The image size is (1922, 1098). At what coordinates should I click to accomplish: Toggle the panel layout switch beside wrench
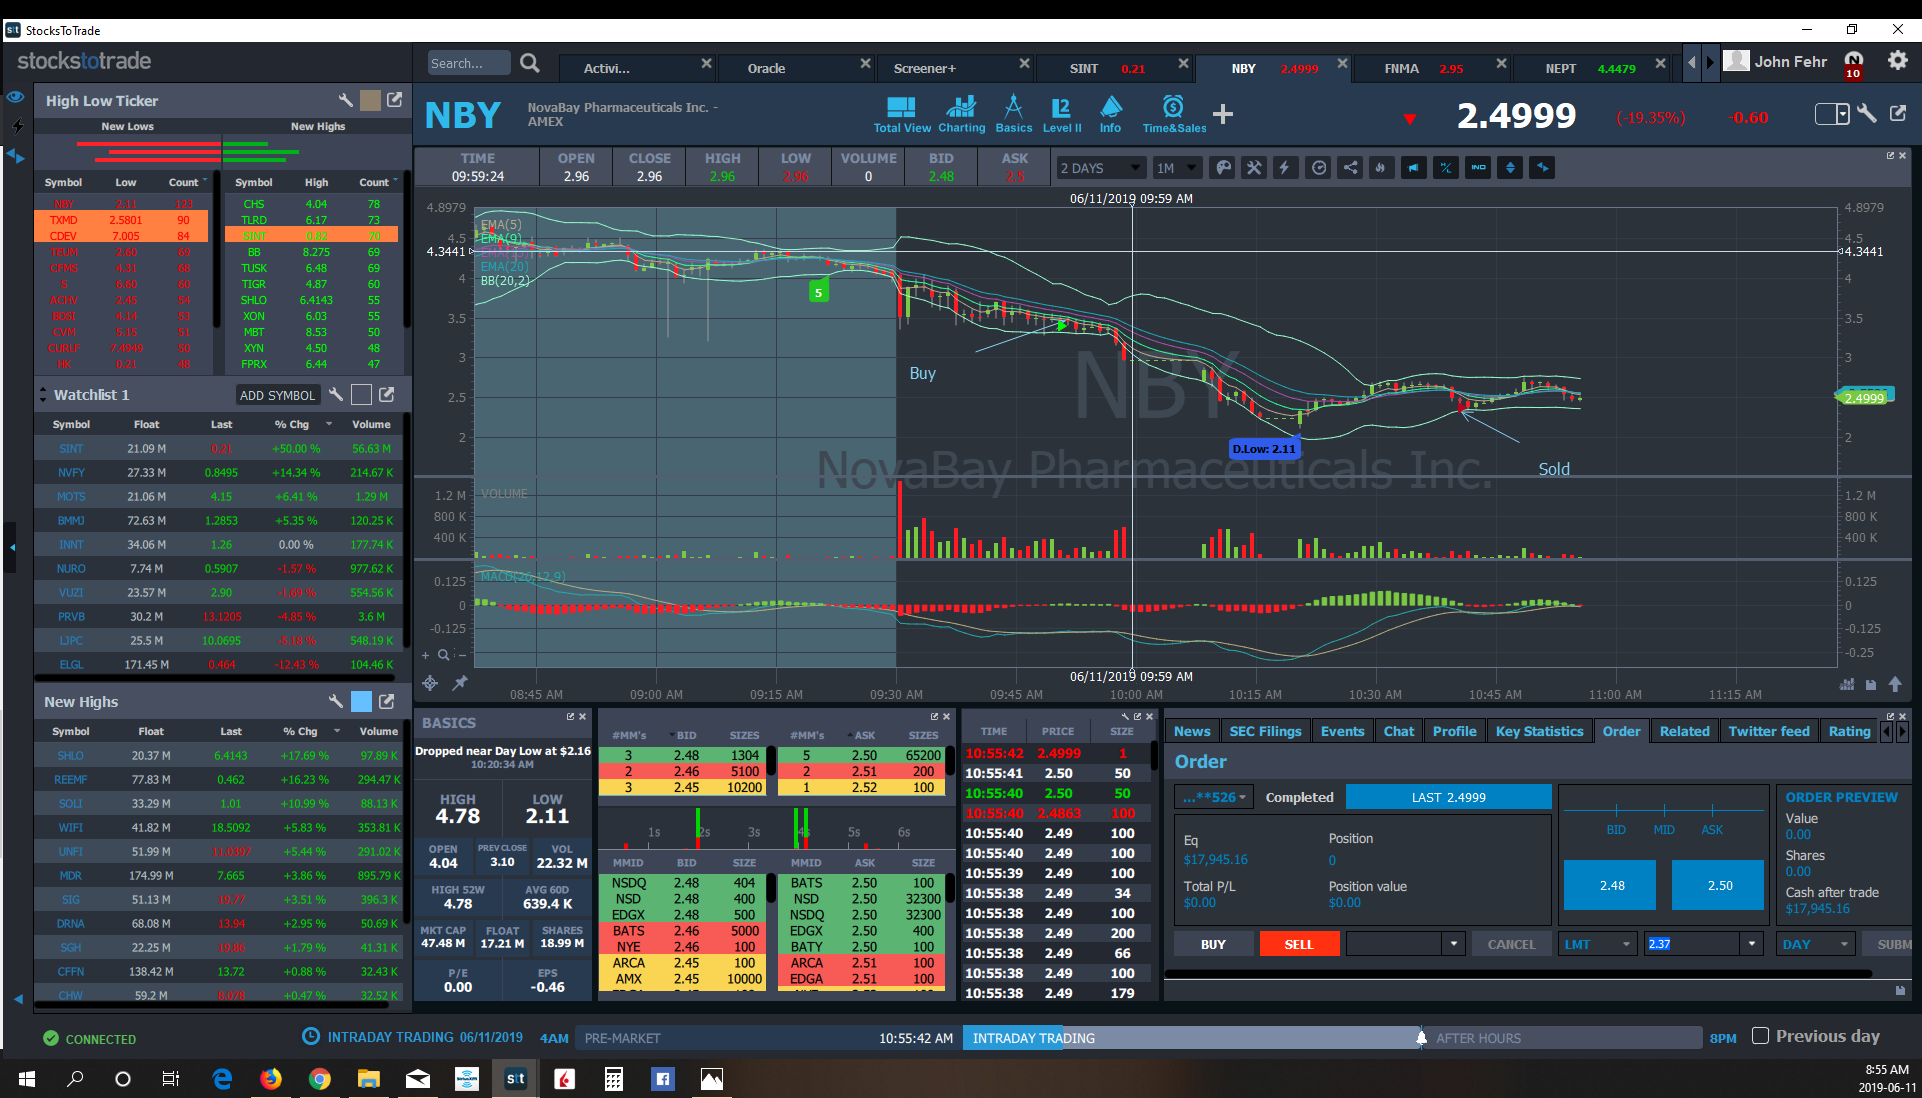click(x=1832, y=114)
